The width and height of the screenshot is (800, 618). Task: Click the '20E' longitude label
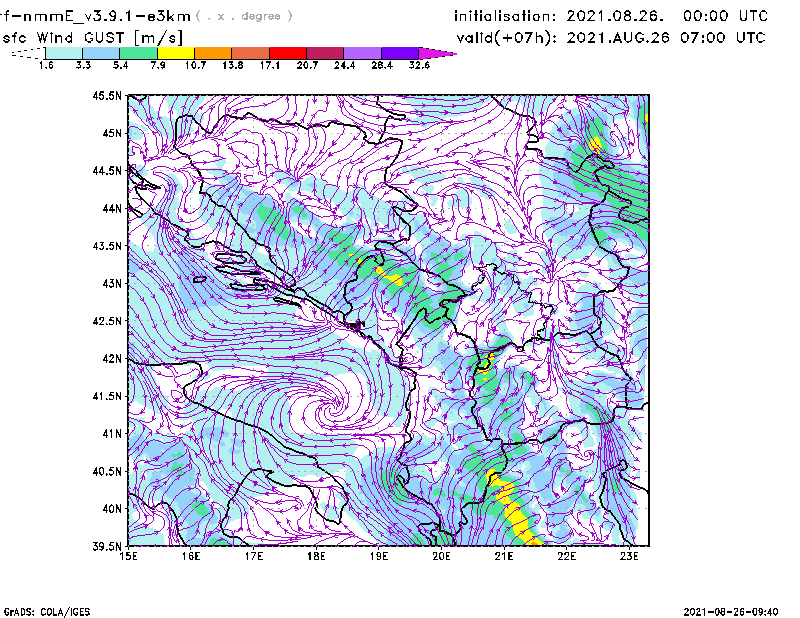coord(441,556)
